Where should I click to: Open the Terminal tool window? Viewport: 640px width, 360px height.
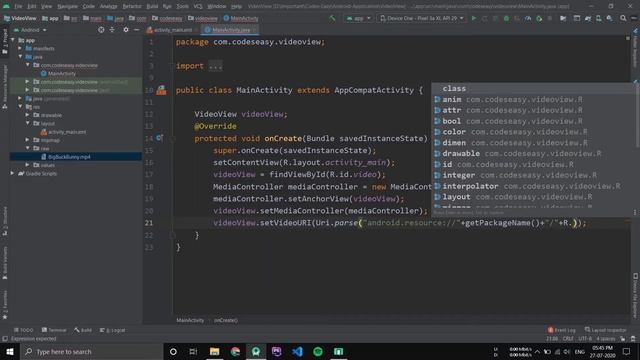[x=54, y=330]
